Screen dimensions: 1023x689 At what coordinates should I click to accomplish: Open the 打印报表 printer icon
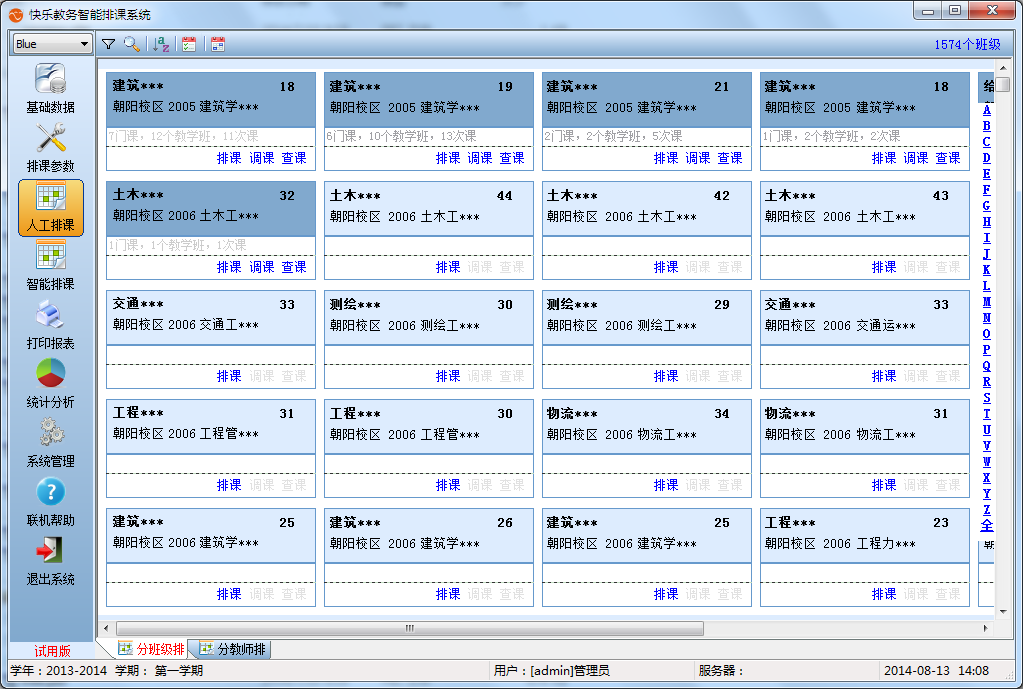[50, 316]
